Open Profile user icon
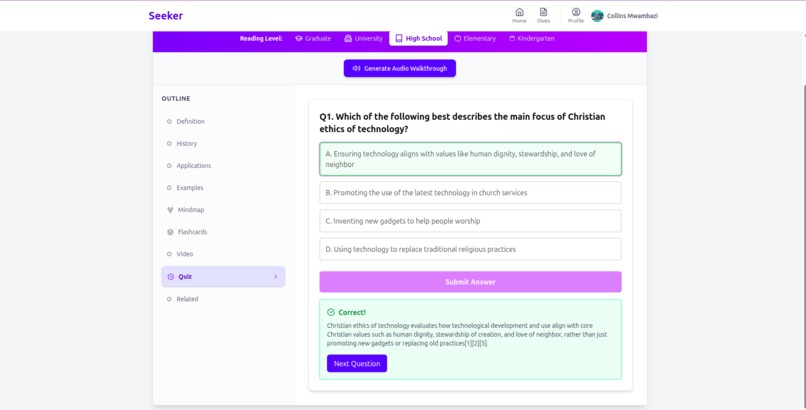 576,15
